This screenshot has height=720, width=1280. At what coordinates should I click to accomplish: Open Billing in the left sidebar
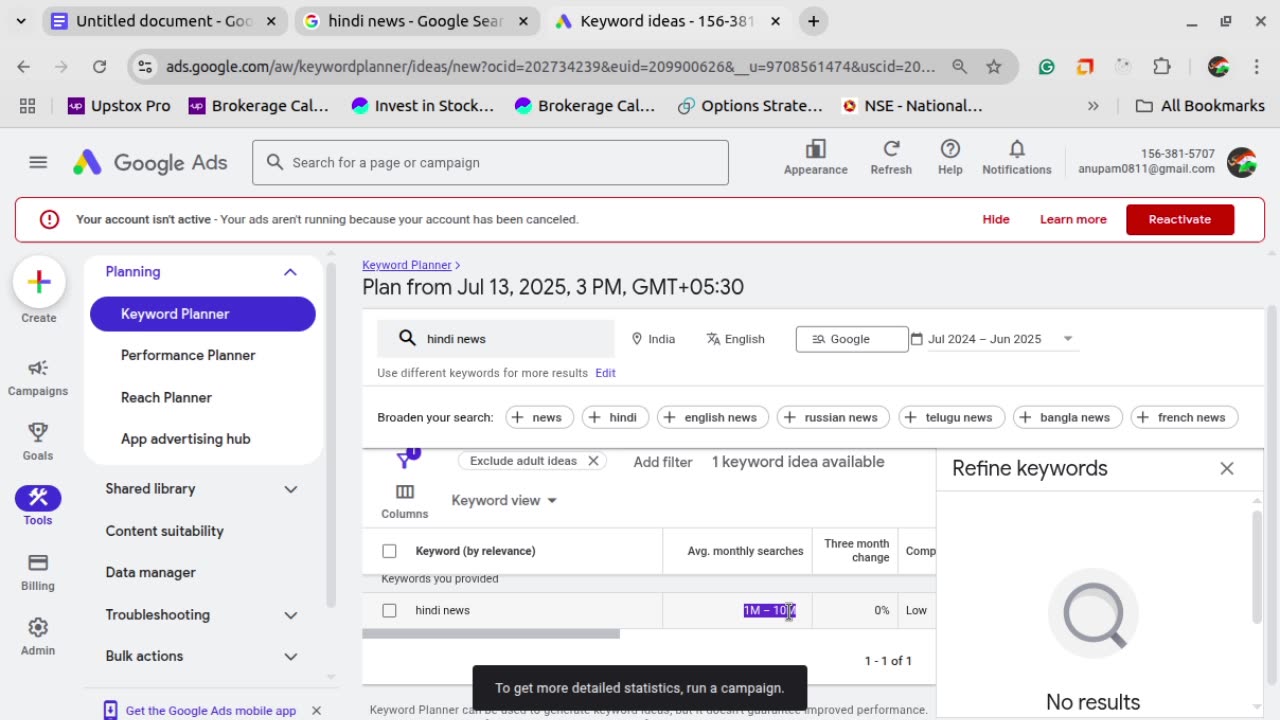(38, 572)
